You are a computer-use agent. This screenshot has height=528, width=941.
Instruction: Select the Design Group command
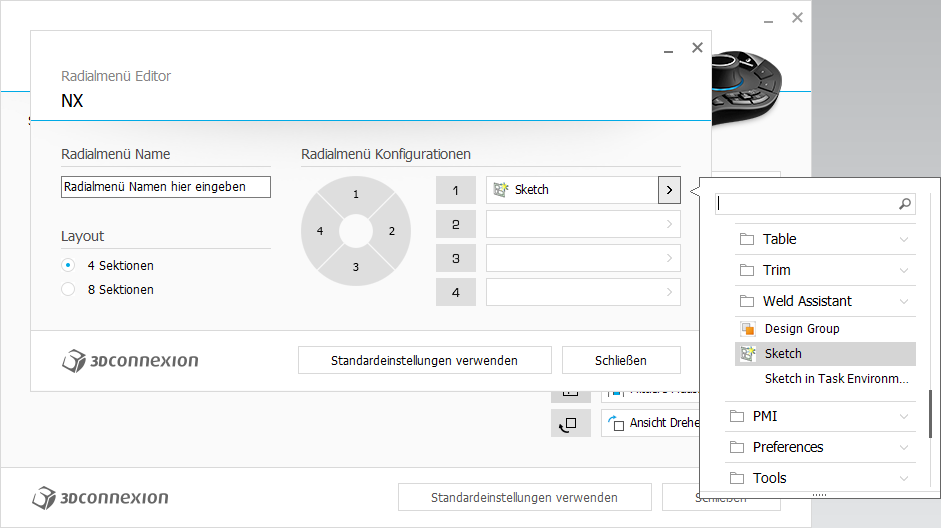[825, 329]
